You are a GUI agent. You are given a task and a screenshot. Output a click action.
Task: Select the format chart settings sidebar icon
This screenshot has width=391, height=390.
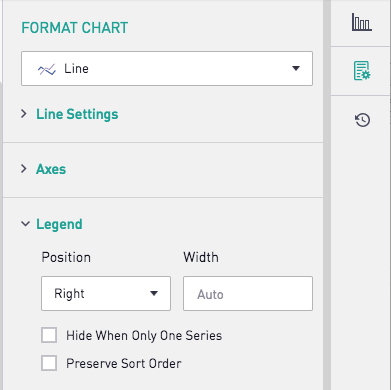pos(362,71)
